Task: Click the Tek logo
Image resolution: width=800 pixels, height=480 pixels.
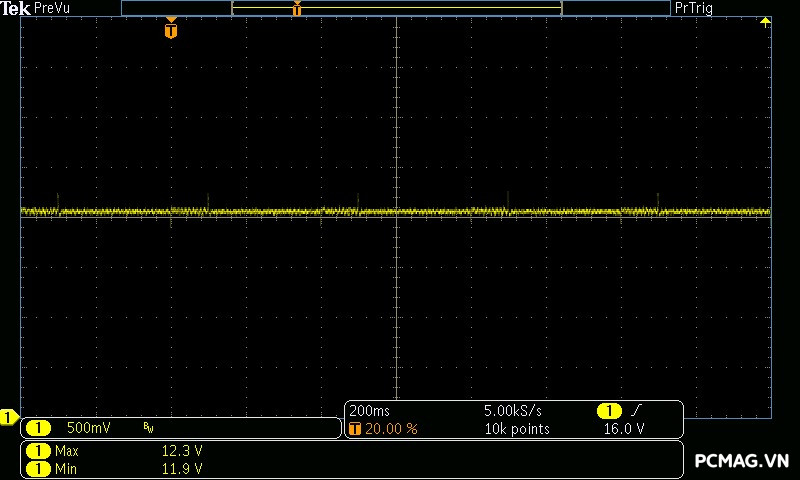Action: click(15, 8)
